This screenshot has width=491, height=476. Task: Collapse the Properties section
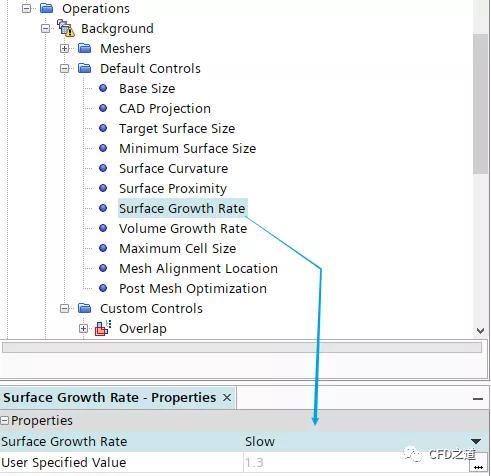pos(4,421)
